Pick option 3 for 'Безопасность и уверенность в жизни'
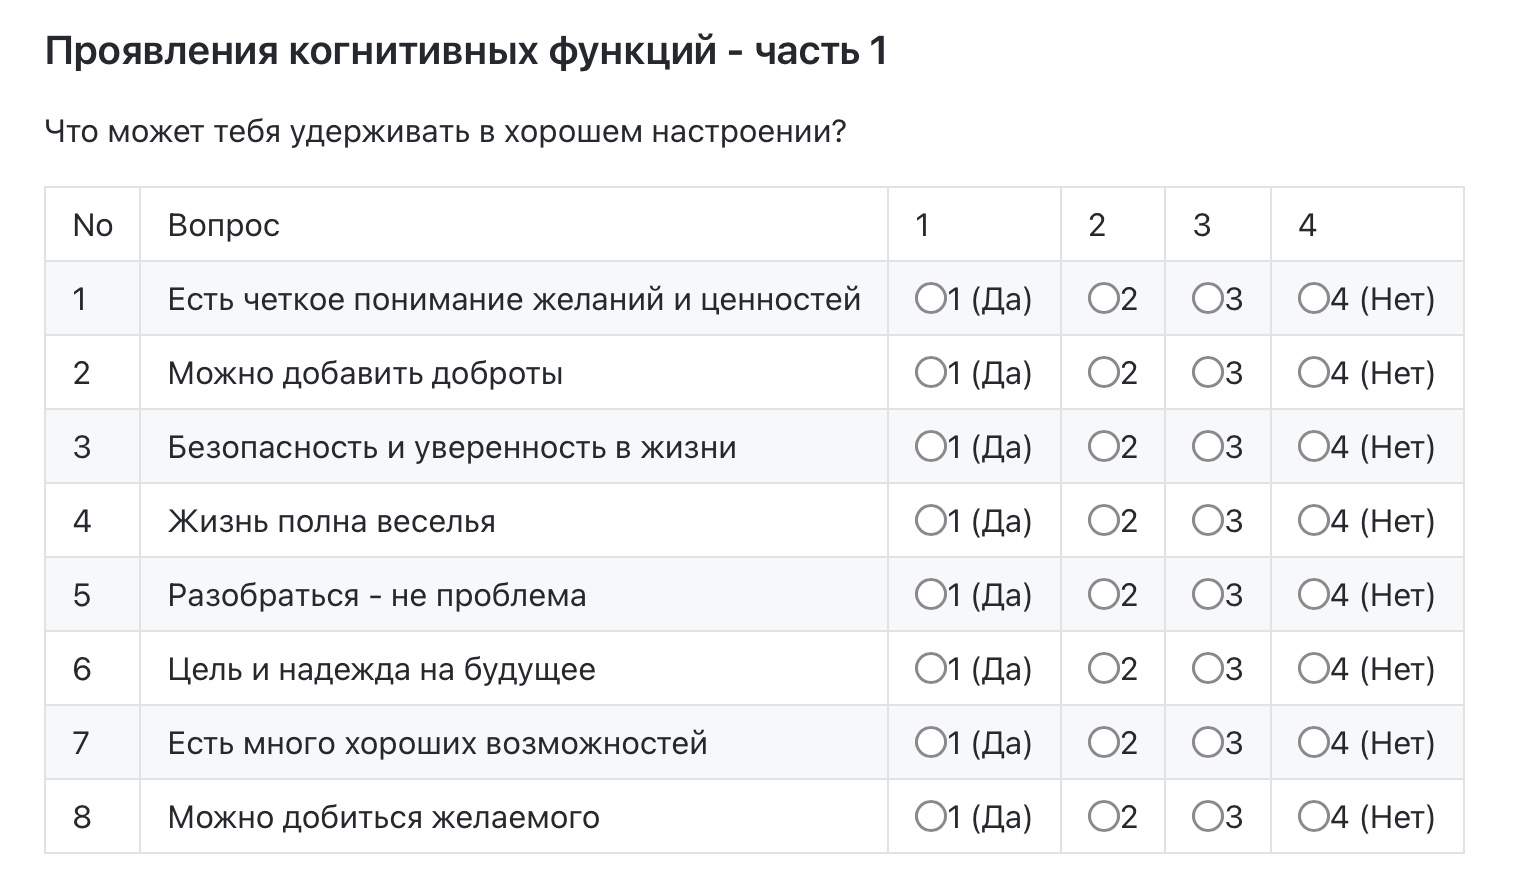The width and height of the screenshot is (1535, 893). (x=1208, y=447)
